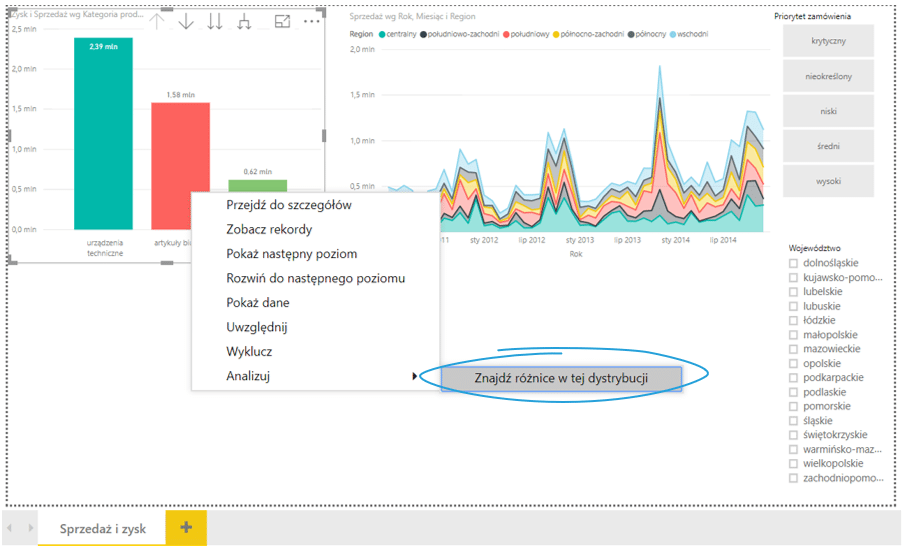The image size is (904, 550).
Task: Select Znajdź różnice w tej dystrybucji
Action: [561, 378]
